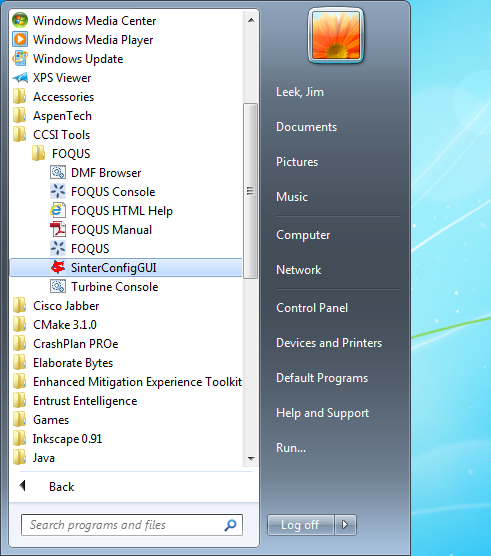
Task: Open the FOQUS Manual PDF icon
Action: point(58,230)
